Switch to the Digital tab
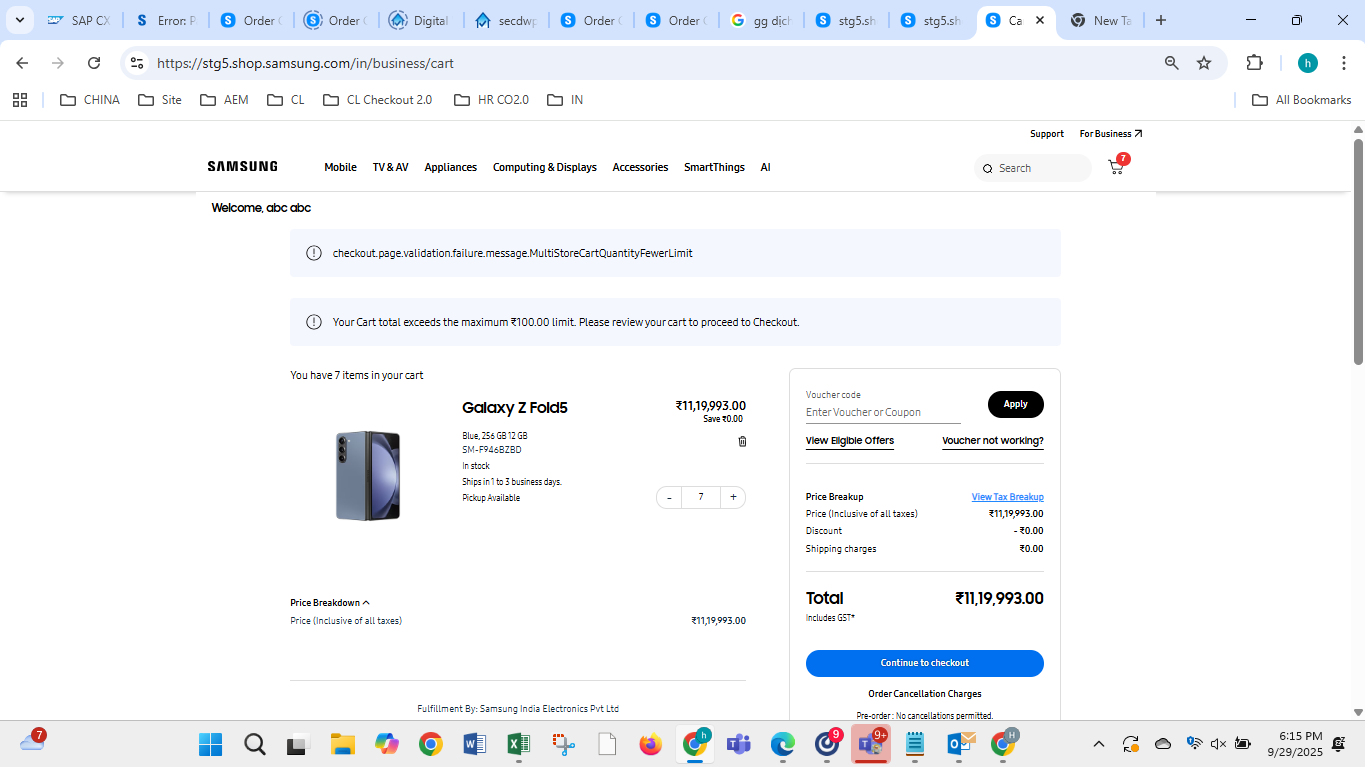This screenshot has height=767, width=1365. point(421,20)
